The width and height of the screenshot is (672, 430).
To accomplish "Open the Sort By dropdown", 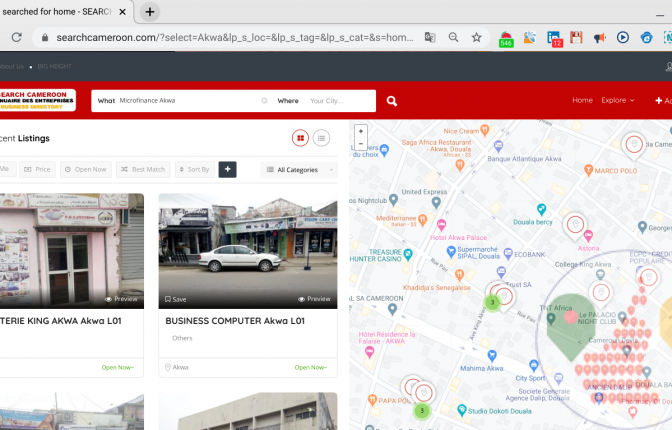I will 195,169.
